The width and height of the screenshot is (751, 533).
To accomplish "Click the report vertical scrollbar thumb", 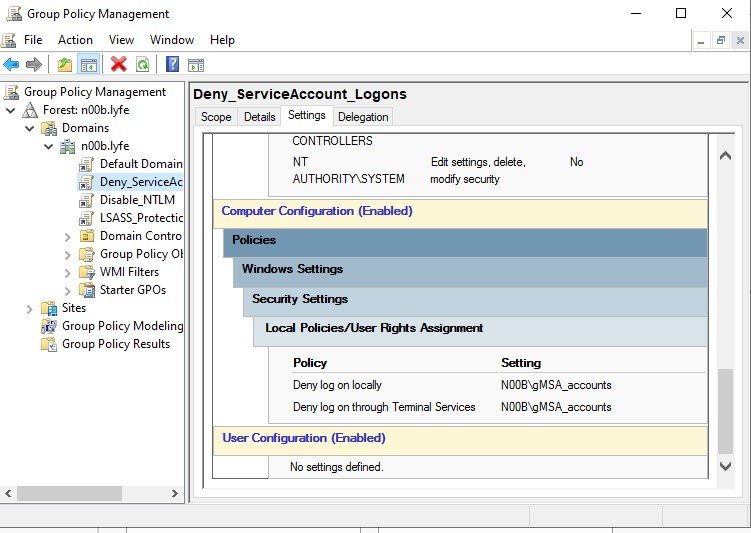I will [725, 411].
